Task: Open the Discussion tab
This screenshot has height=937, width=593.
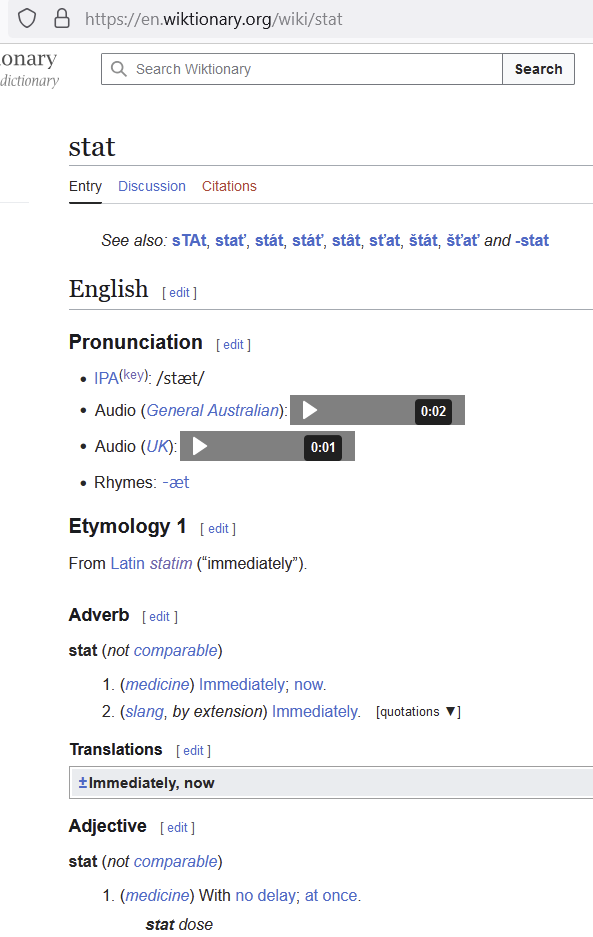Action: (x=152, y=186)
